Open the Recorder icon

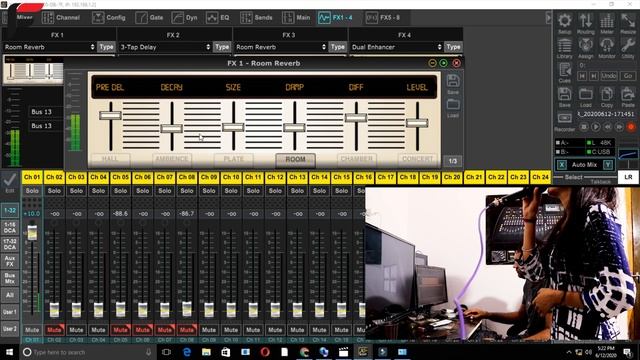click(565, 122)
